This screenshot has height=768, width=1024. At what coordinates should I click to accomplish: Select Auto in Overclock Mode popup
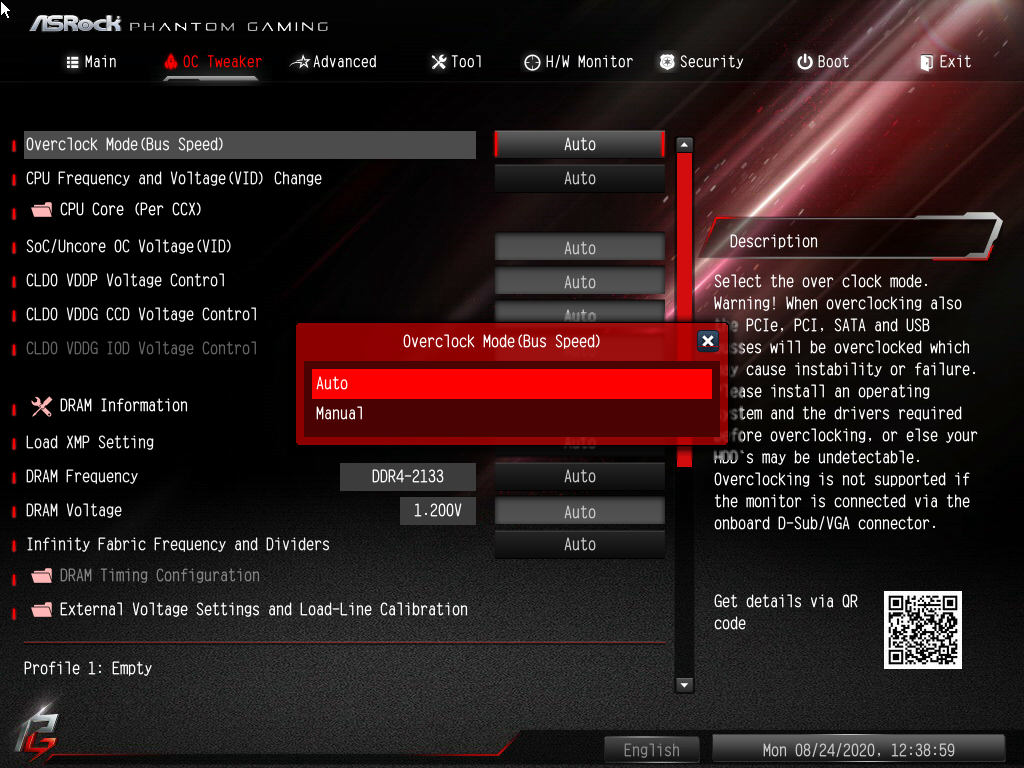[512, 384]
